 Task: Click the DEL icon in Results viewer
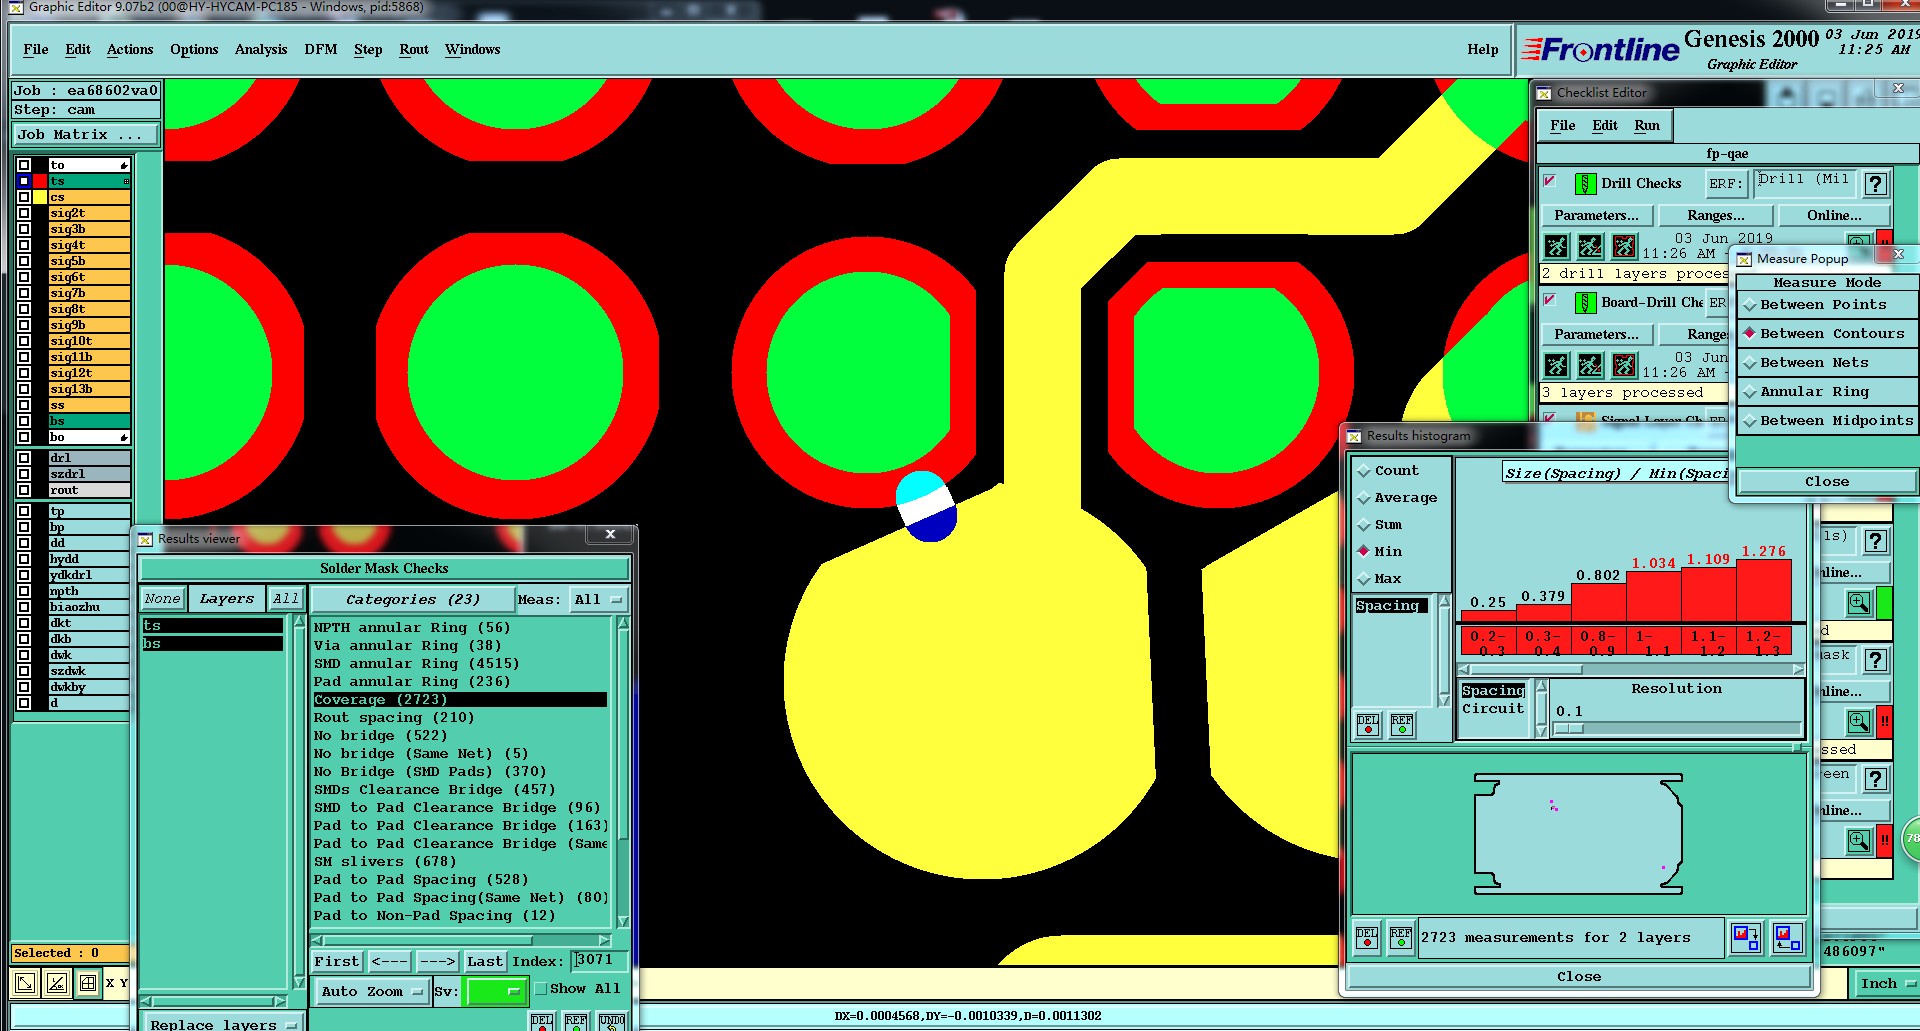point(541,1021)
